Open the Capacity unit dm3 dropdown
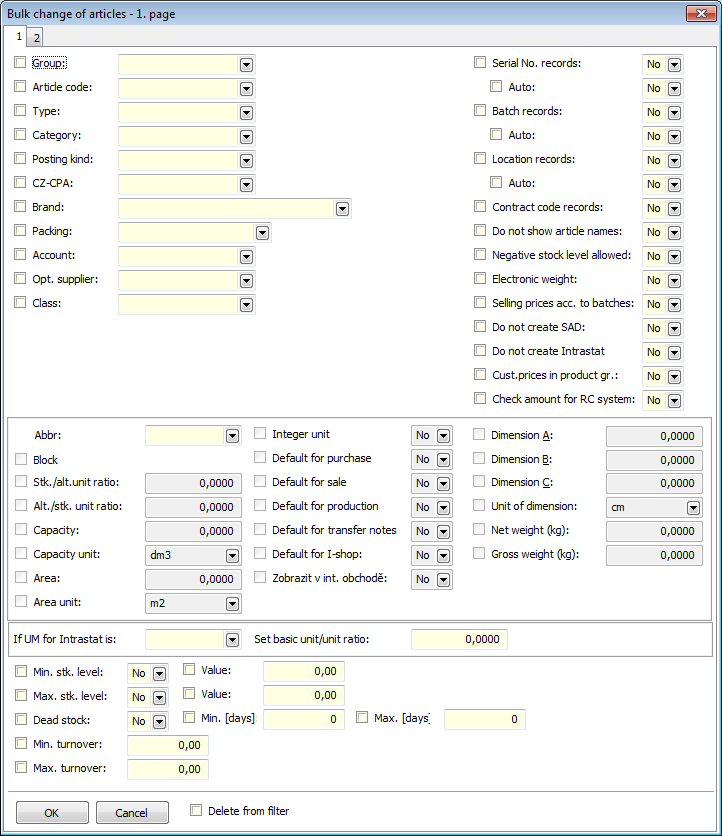Image resolution: width=722 pixels, height=836 pixels. [x=232, y=556]
